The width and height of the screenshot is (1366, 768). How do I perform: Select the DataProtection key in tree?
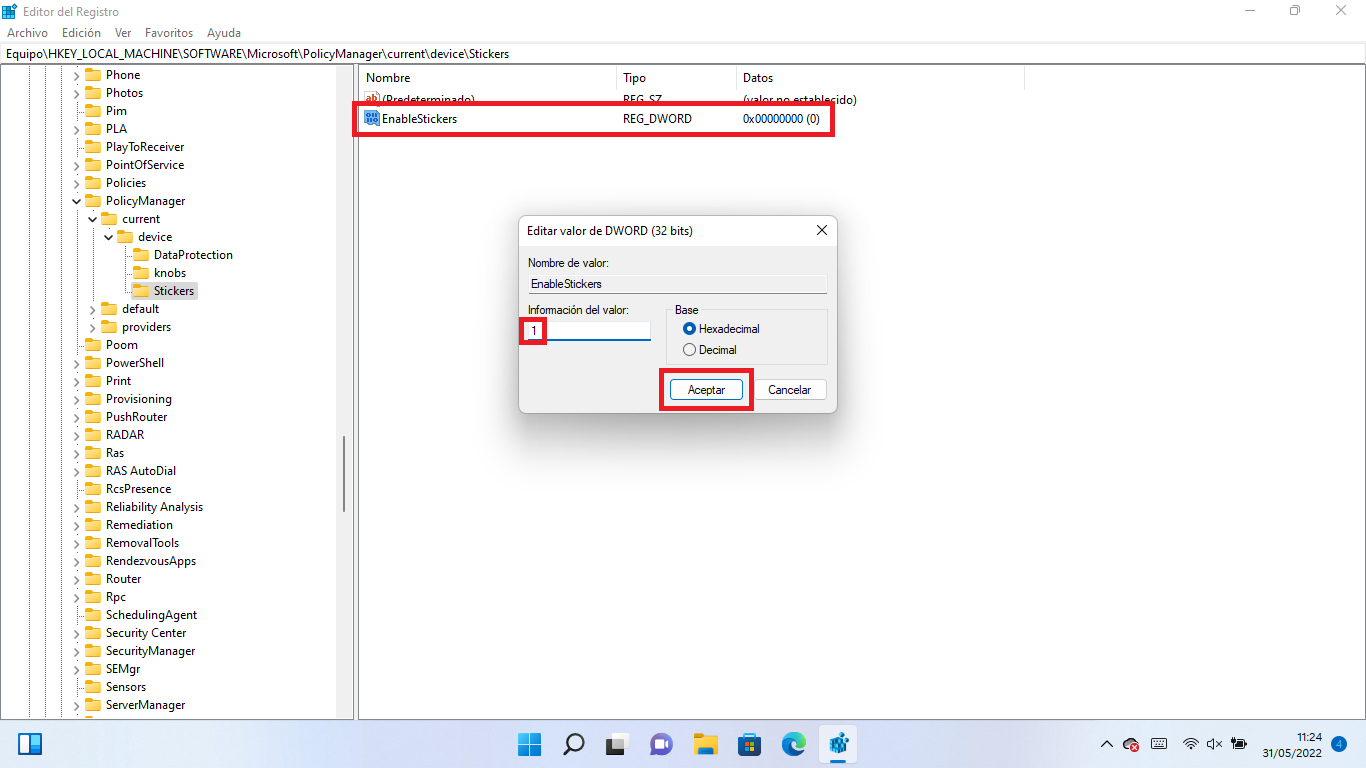[193, 255]
